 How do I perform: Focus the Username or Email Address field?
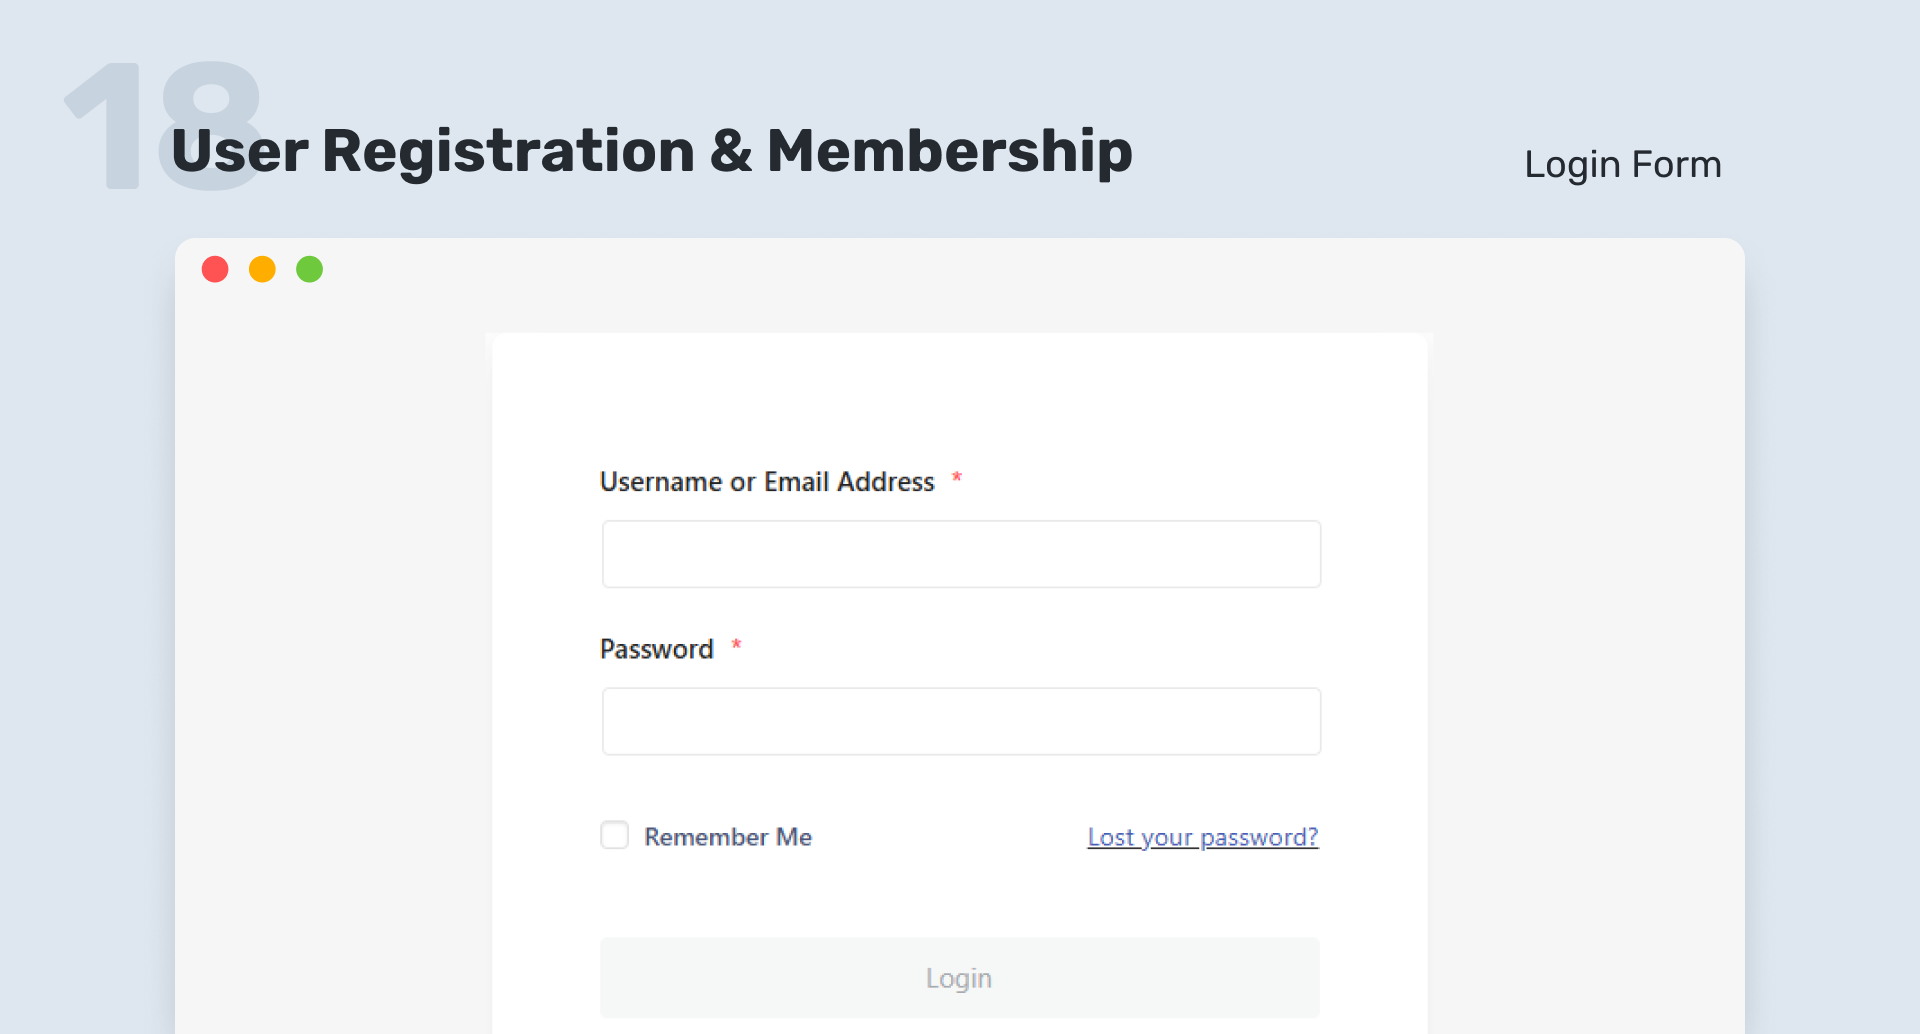click(x=961, y=554)
